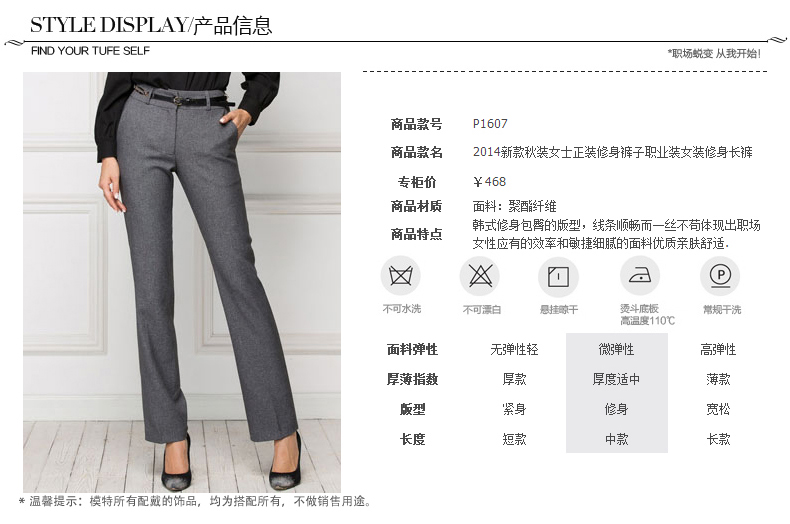
Task: Choose the 高弹性 elasticity option
Action: pos(718,349)
